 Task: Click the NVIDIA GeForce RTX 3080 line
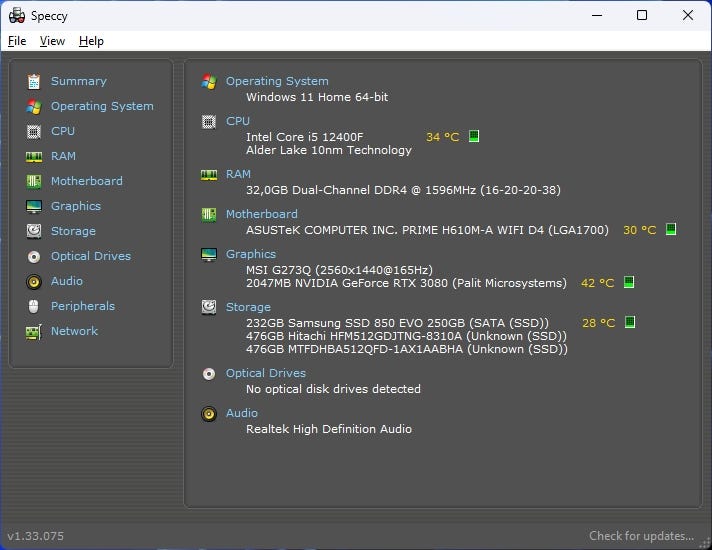406,283
